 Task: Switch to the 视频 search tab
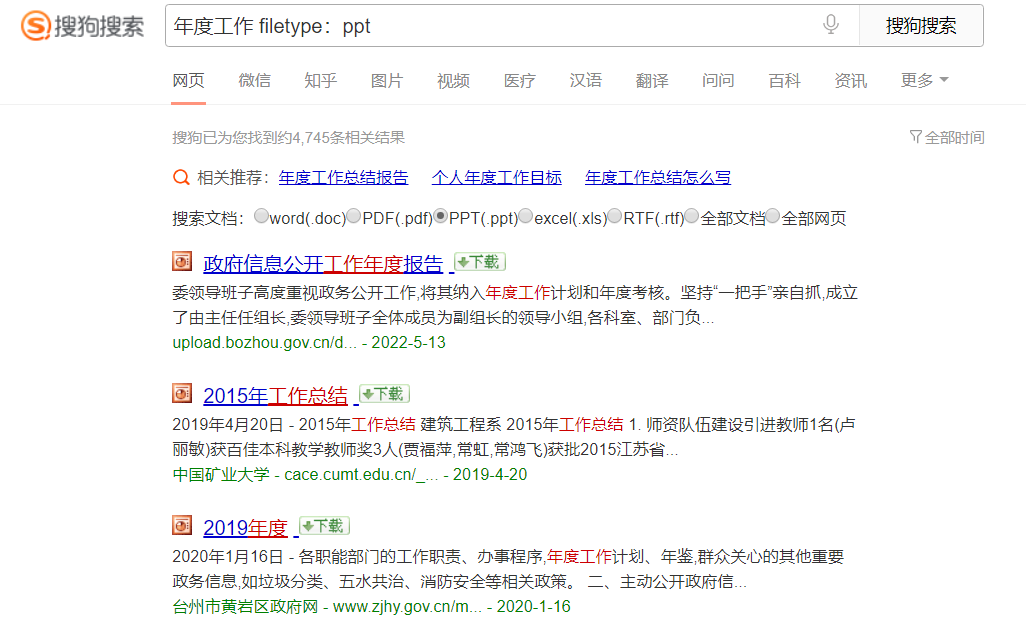[x=453, y=80]
